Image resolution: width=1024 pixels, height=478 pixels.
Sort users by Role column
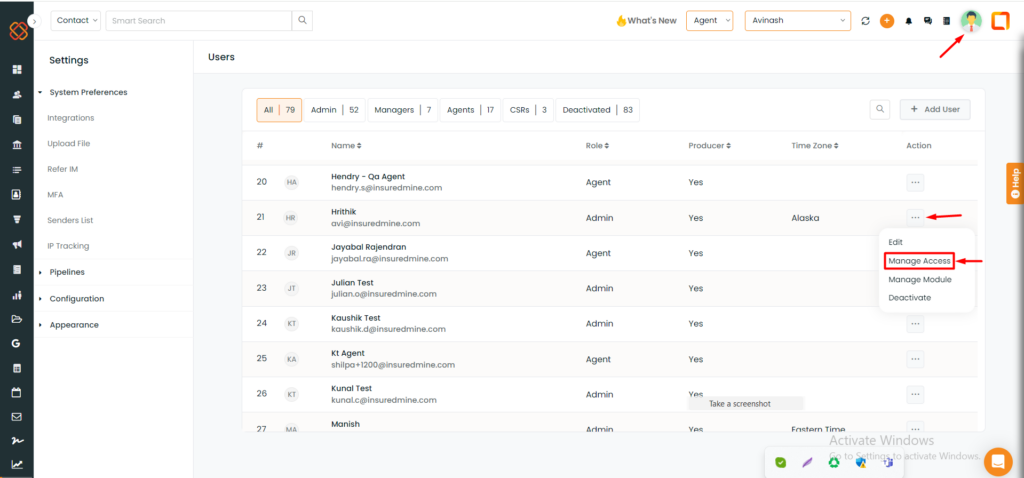(x=598, y=146)
